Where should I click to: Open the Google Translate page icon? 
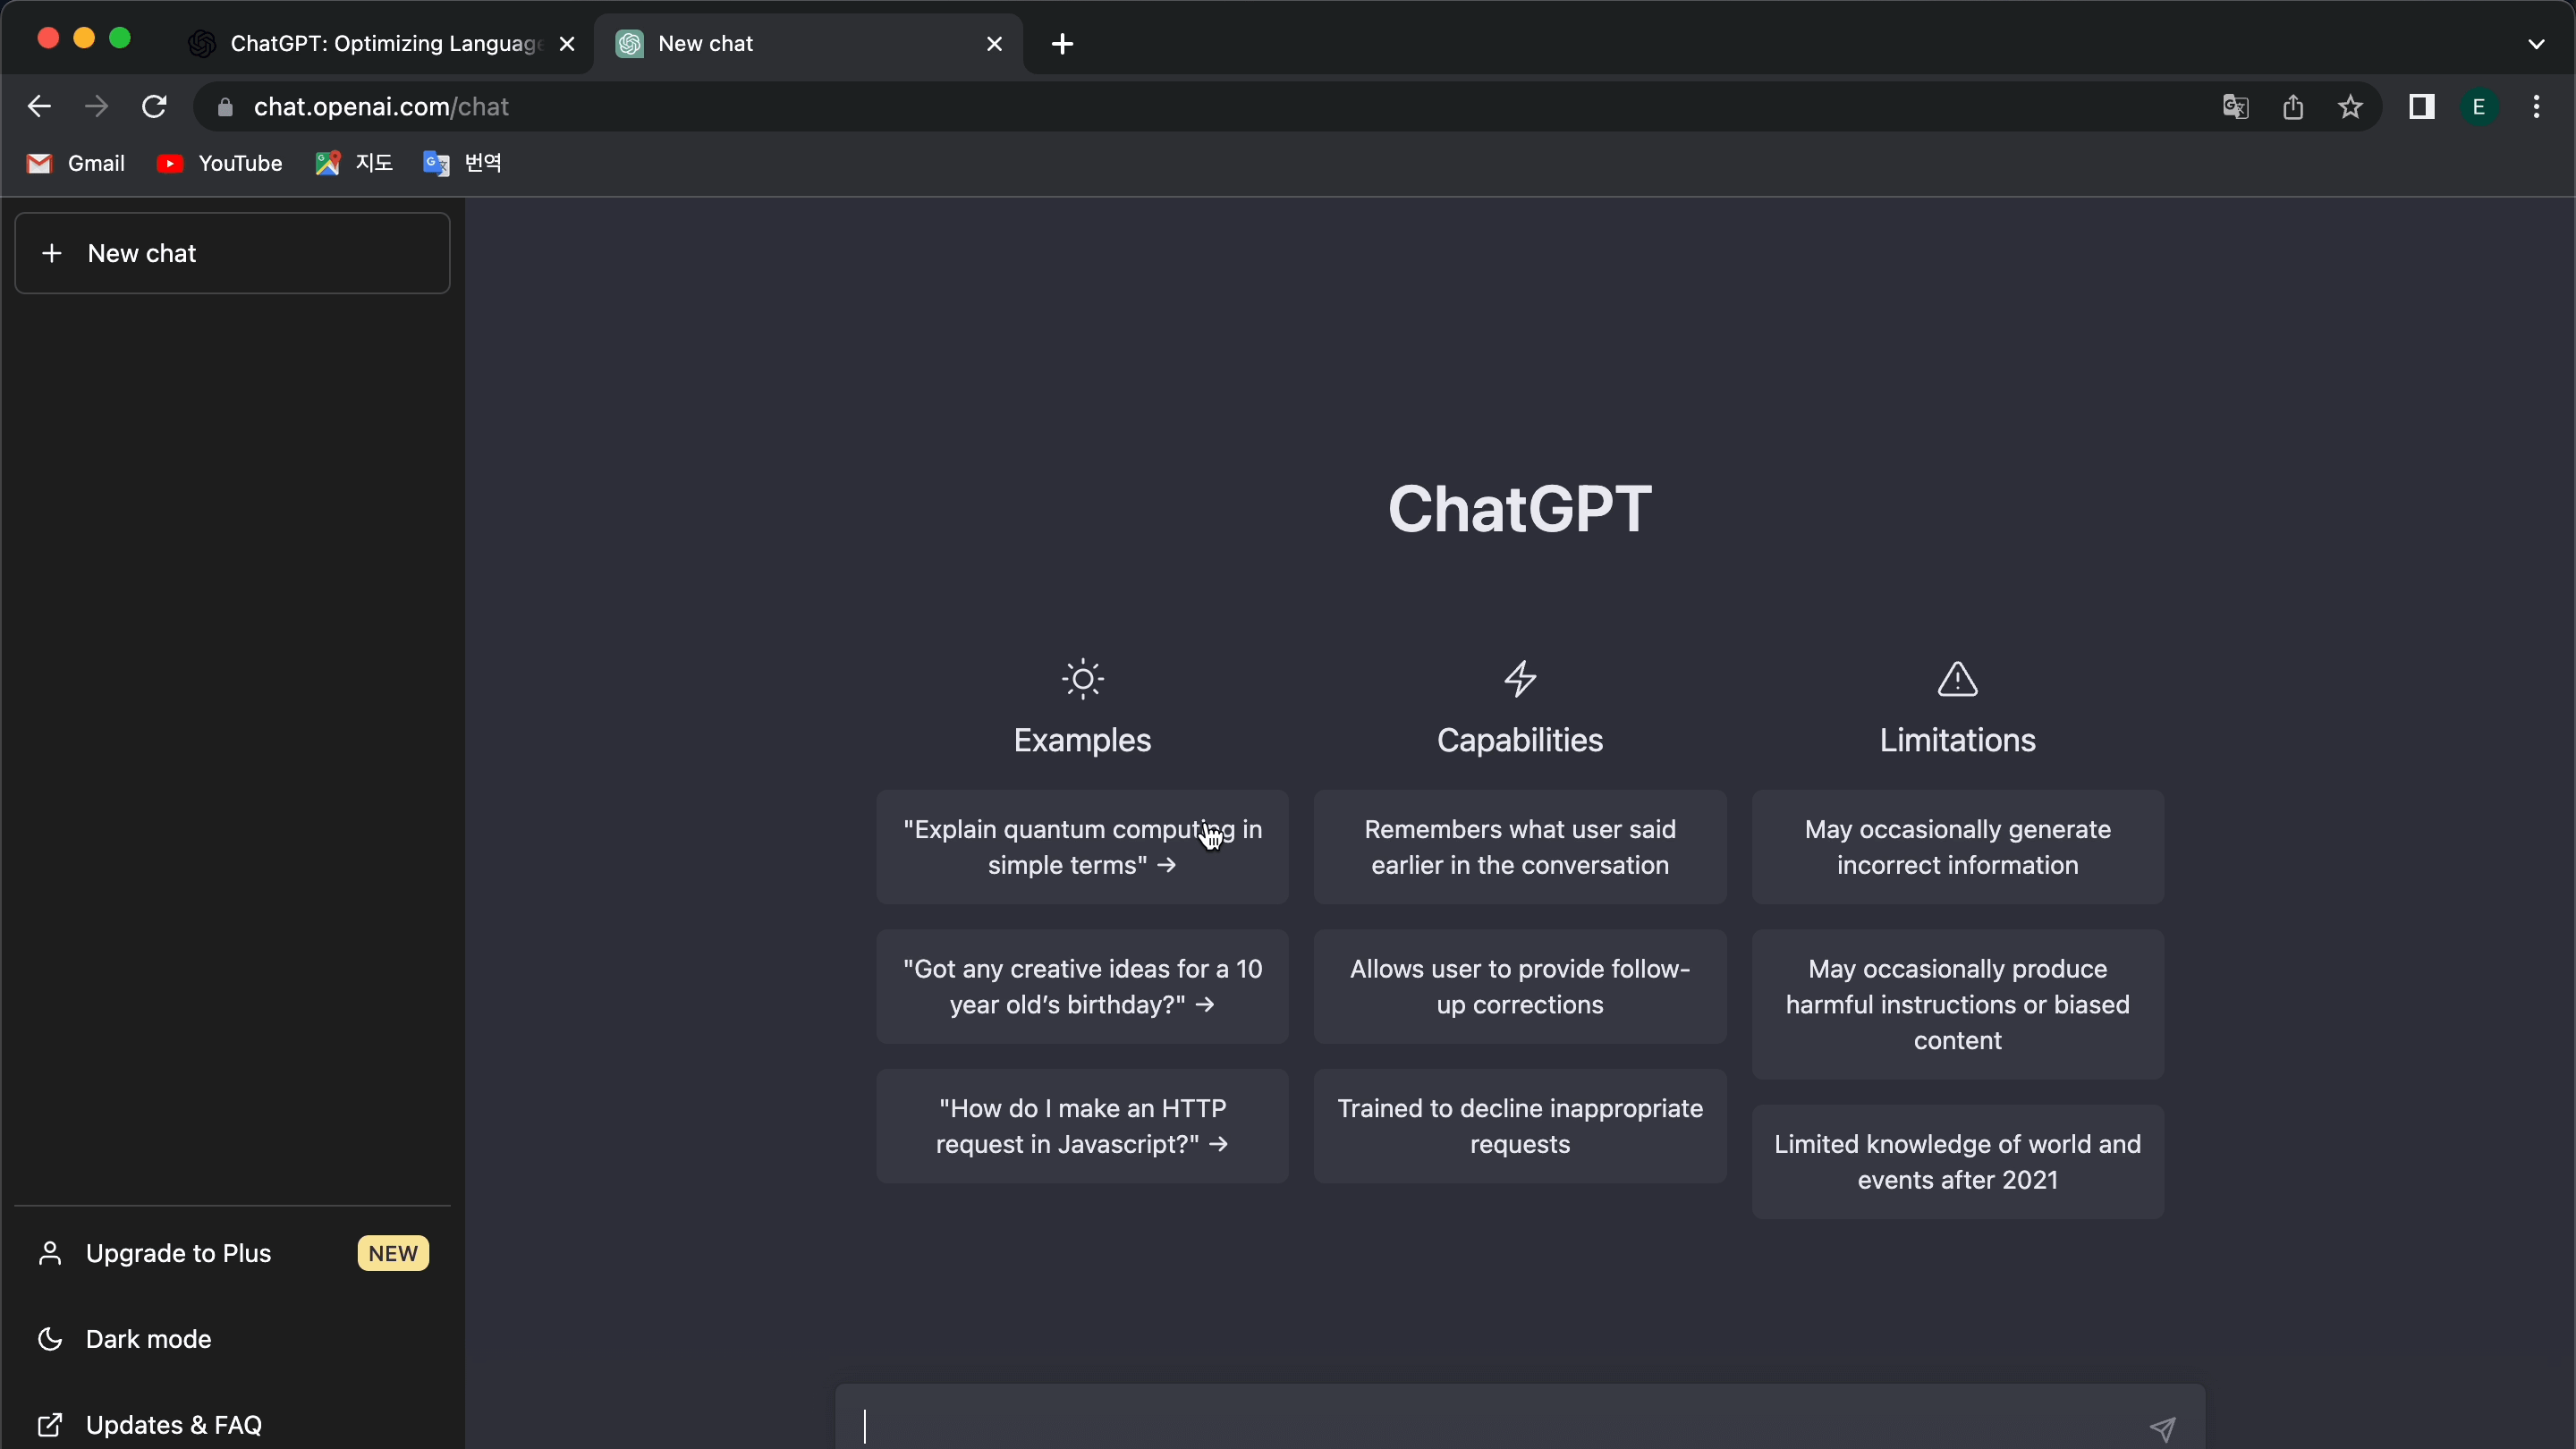coord(2235,107)
